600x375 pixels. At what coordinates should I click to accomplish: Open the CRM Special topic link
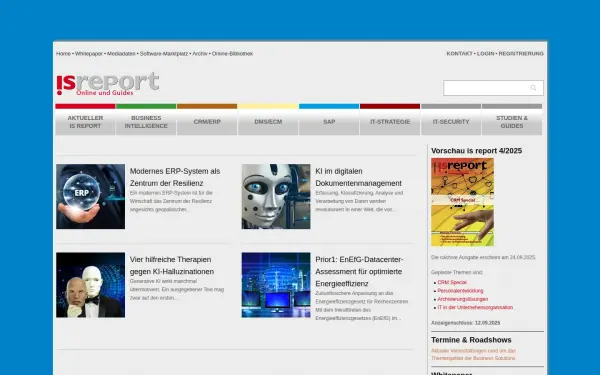tap(452, 282)
